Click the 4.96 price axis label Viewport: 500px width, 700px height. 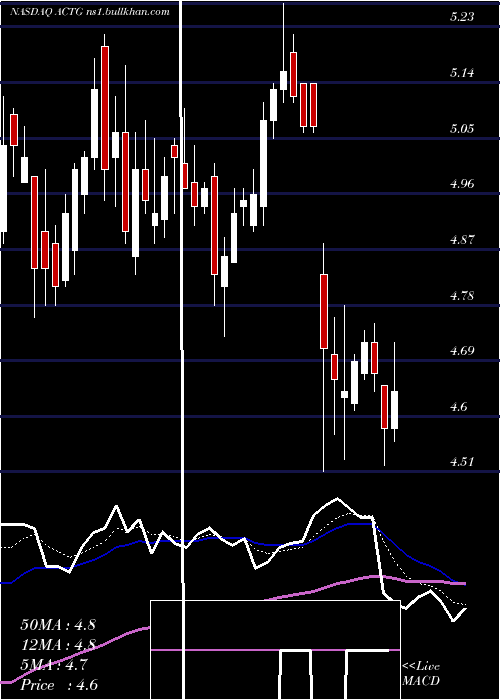(462, 183)
